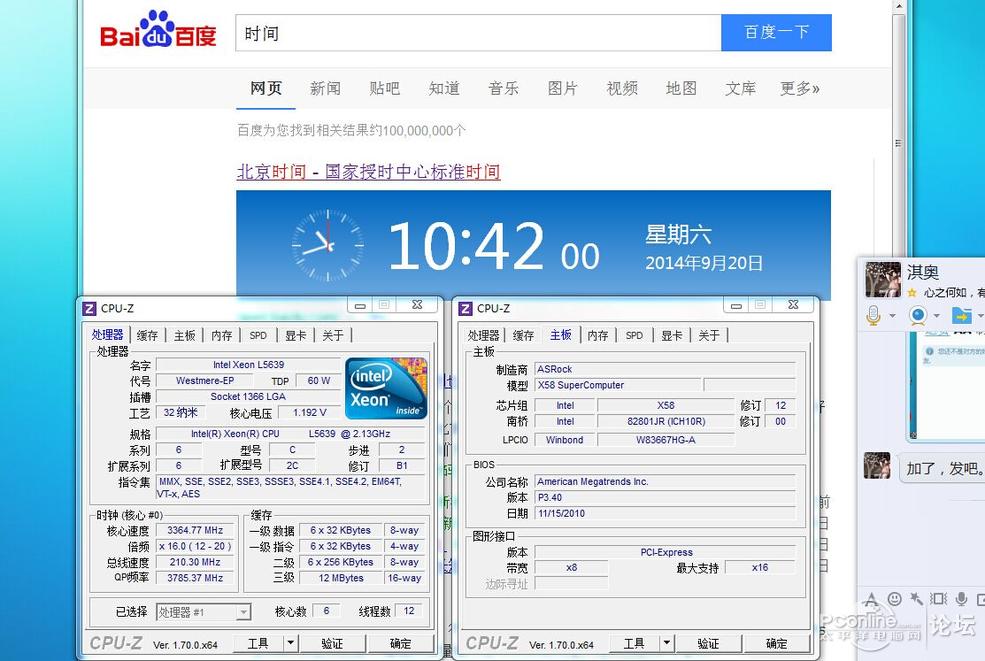This screenshot has height=661, width=985.
Task: Open 显卡 tab in processor CPU-Z window
Action: pyautogui.click(x=296, y=336)
